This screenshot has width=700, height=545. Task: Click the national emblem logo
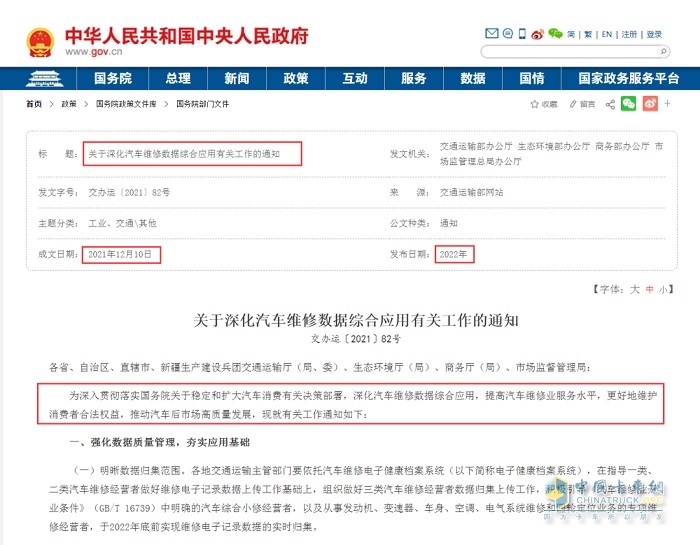(40, 42)
